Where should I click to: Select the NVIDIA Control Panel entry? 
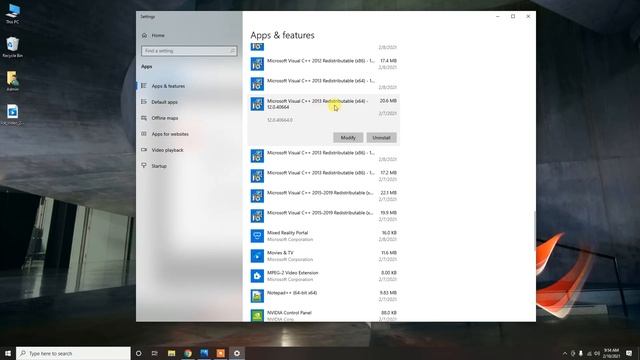point(324,314)
